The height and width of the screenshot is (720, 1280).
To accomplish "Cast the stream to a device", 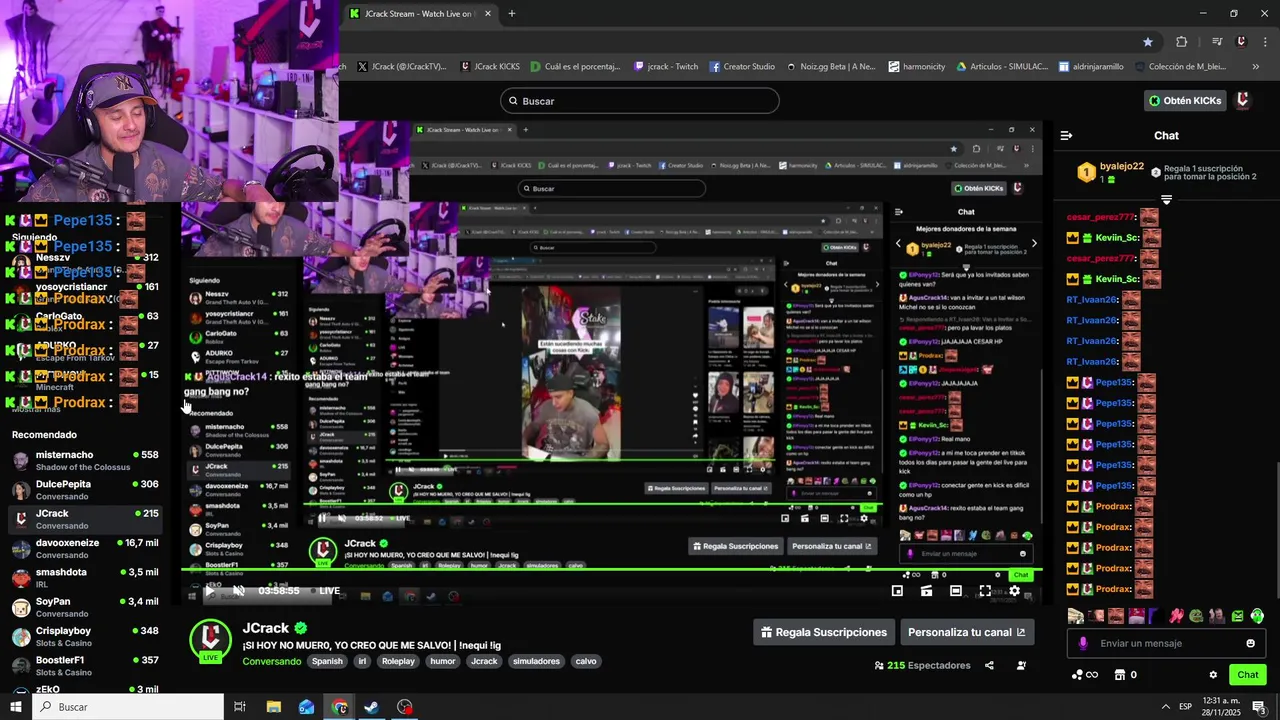I will pos(926,591).
